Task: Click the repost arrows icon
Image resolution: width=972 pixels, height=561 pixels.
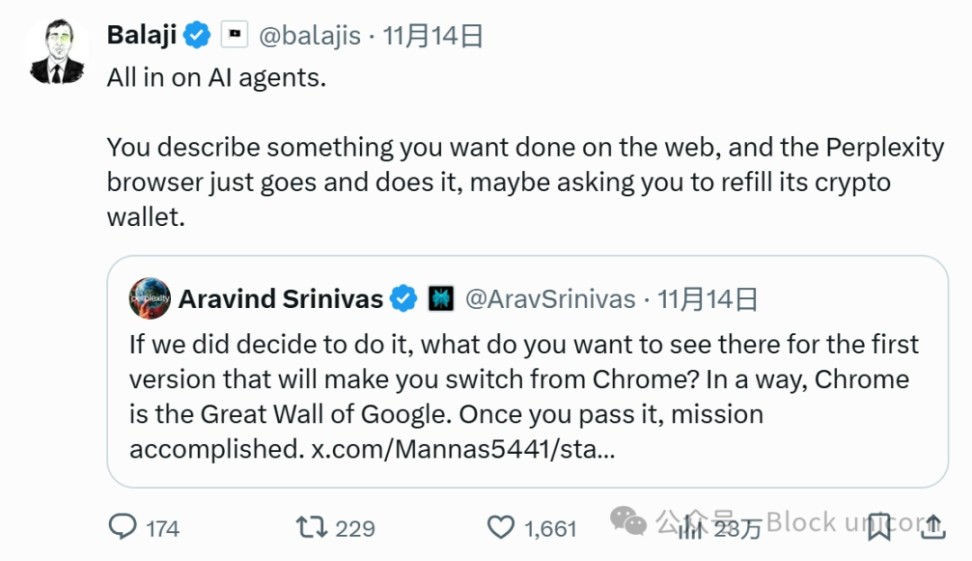Action: click(311, 528)
